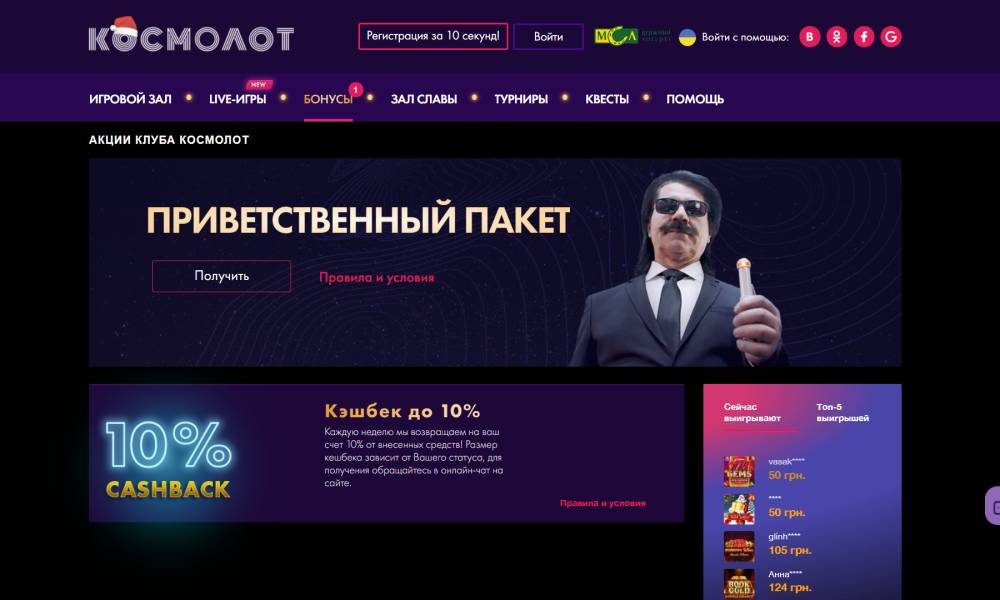Screen dimensions: 1000x600
Task: Click the 10% Cashback neon image
Action: (x=168, y=459)
